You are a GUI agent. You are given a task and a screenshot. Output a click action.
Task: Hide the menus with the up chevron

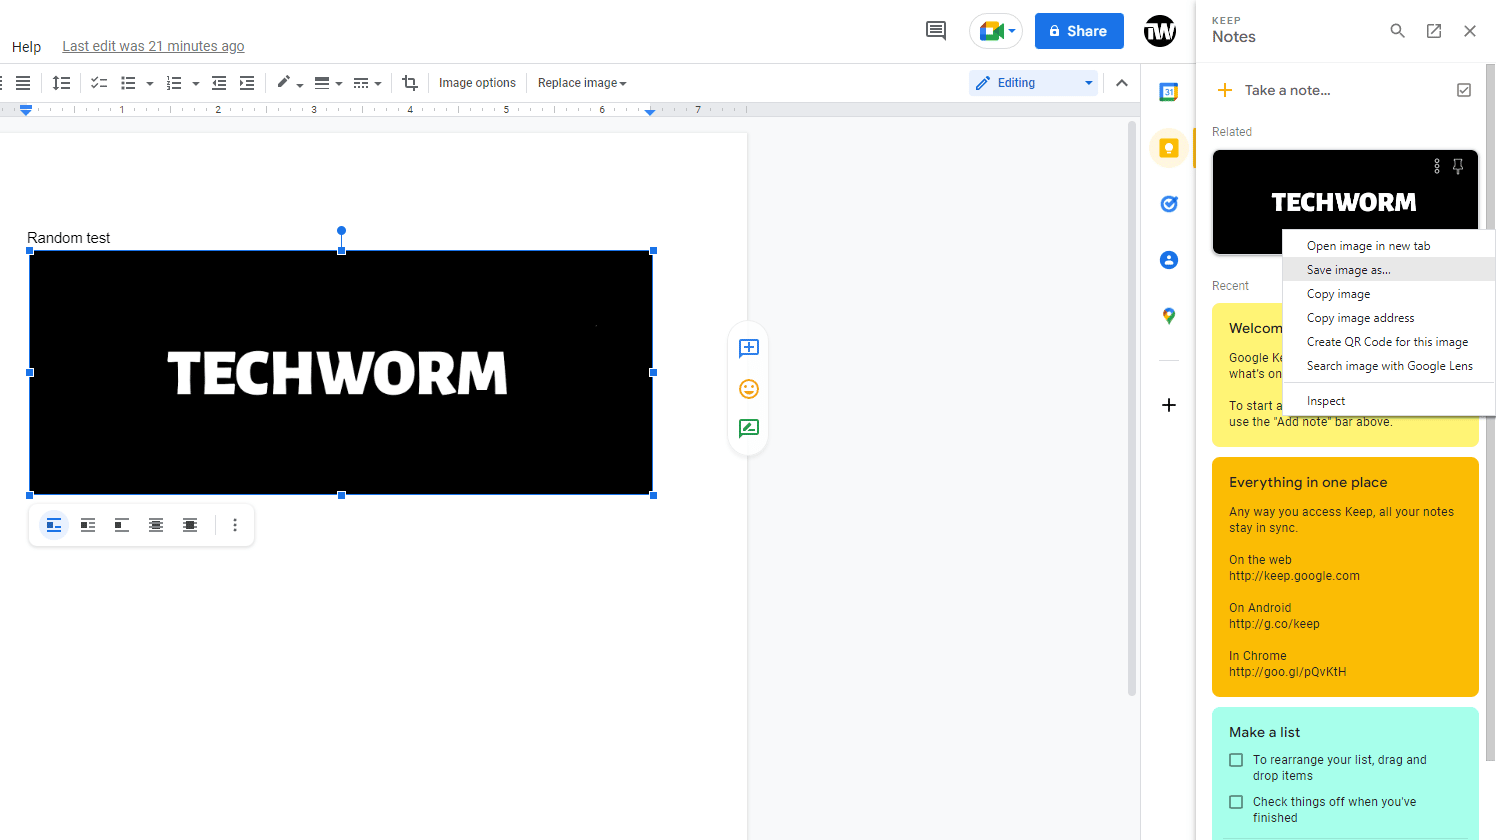pos(1122,83)
